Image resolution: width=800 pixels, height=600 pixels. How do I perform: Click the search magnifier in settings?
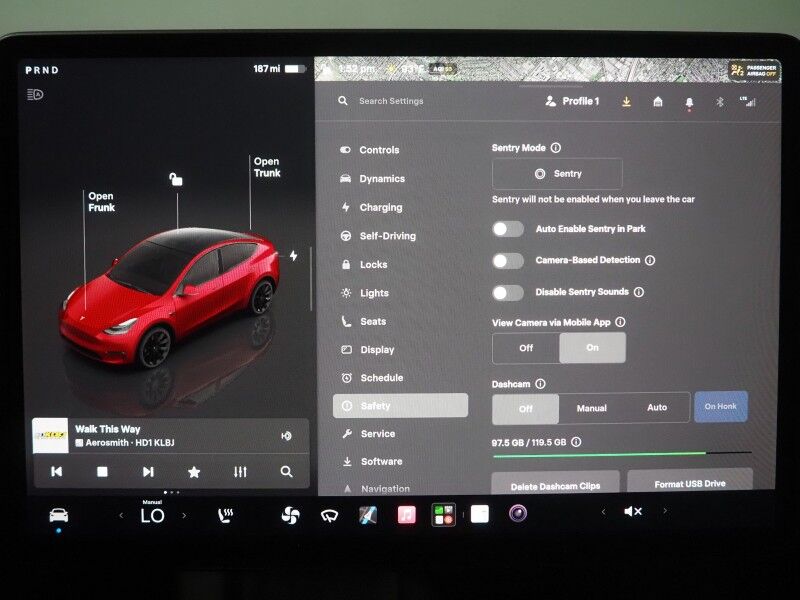[343, 101]
